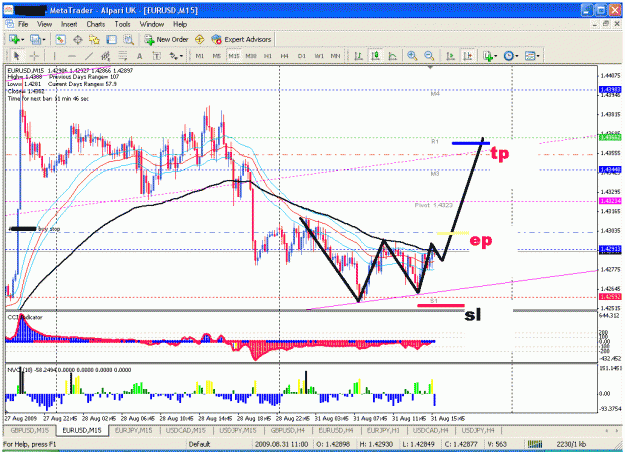Toggle chart auto scroll
This screenshot has width=625, height=452.
coord(450,56)
